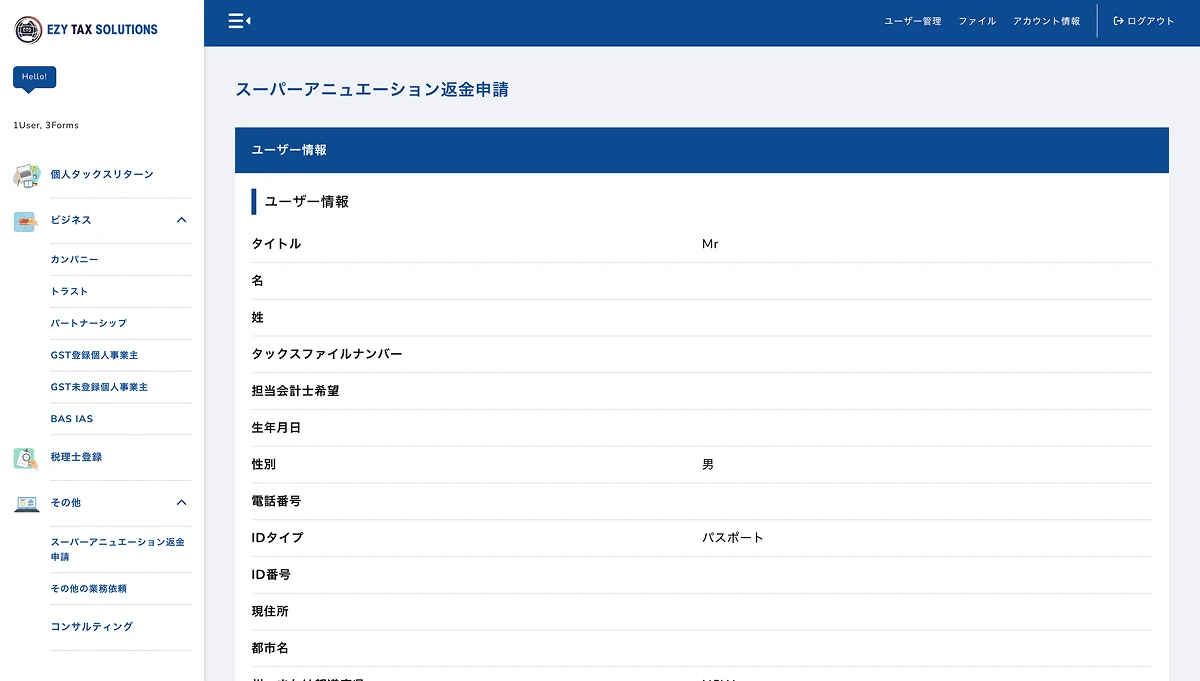Open パートナーシップ sidebar link
Viewport: 1200px width, 681px height.
click(x=89, y=324)
